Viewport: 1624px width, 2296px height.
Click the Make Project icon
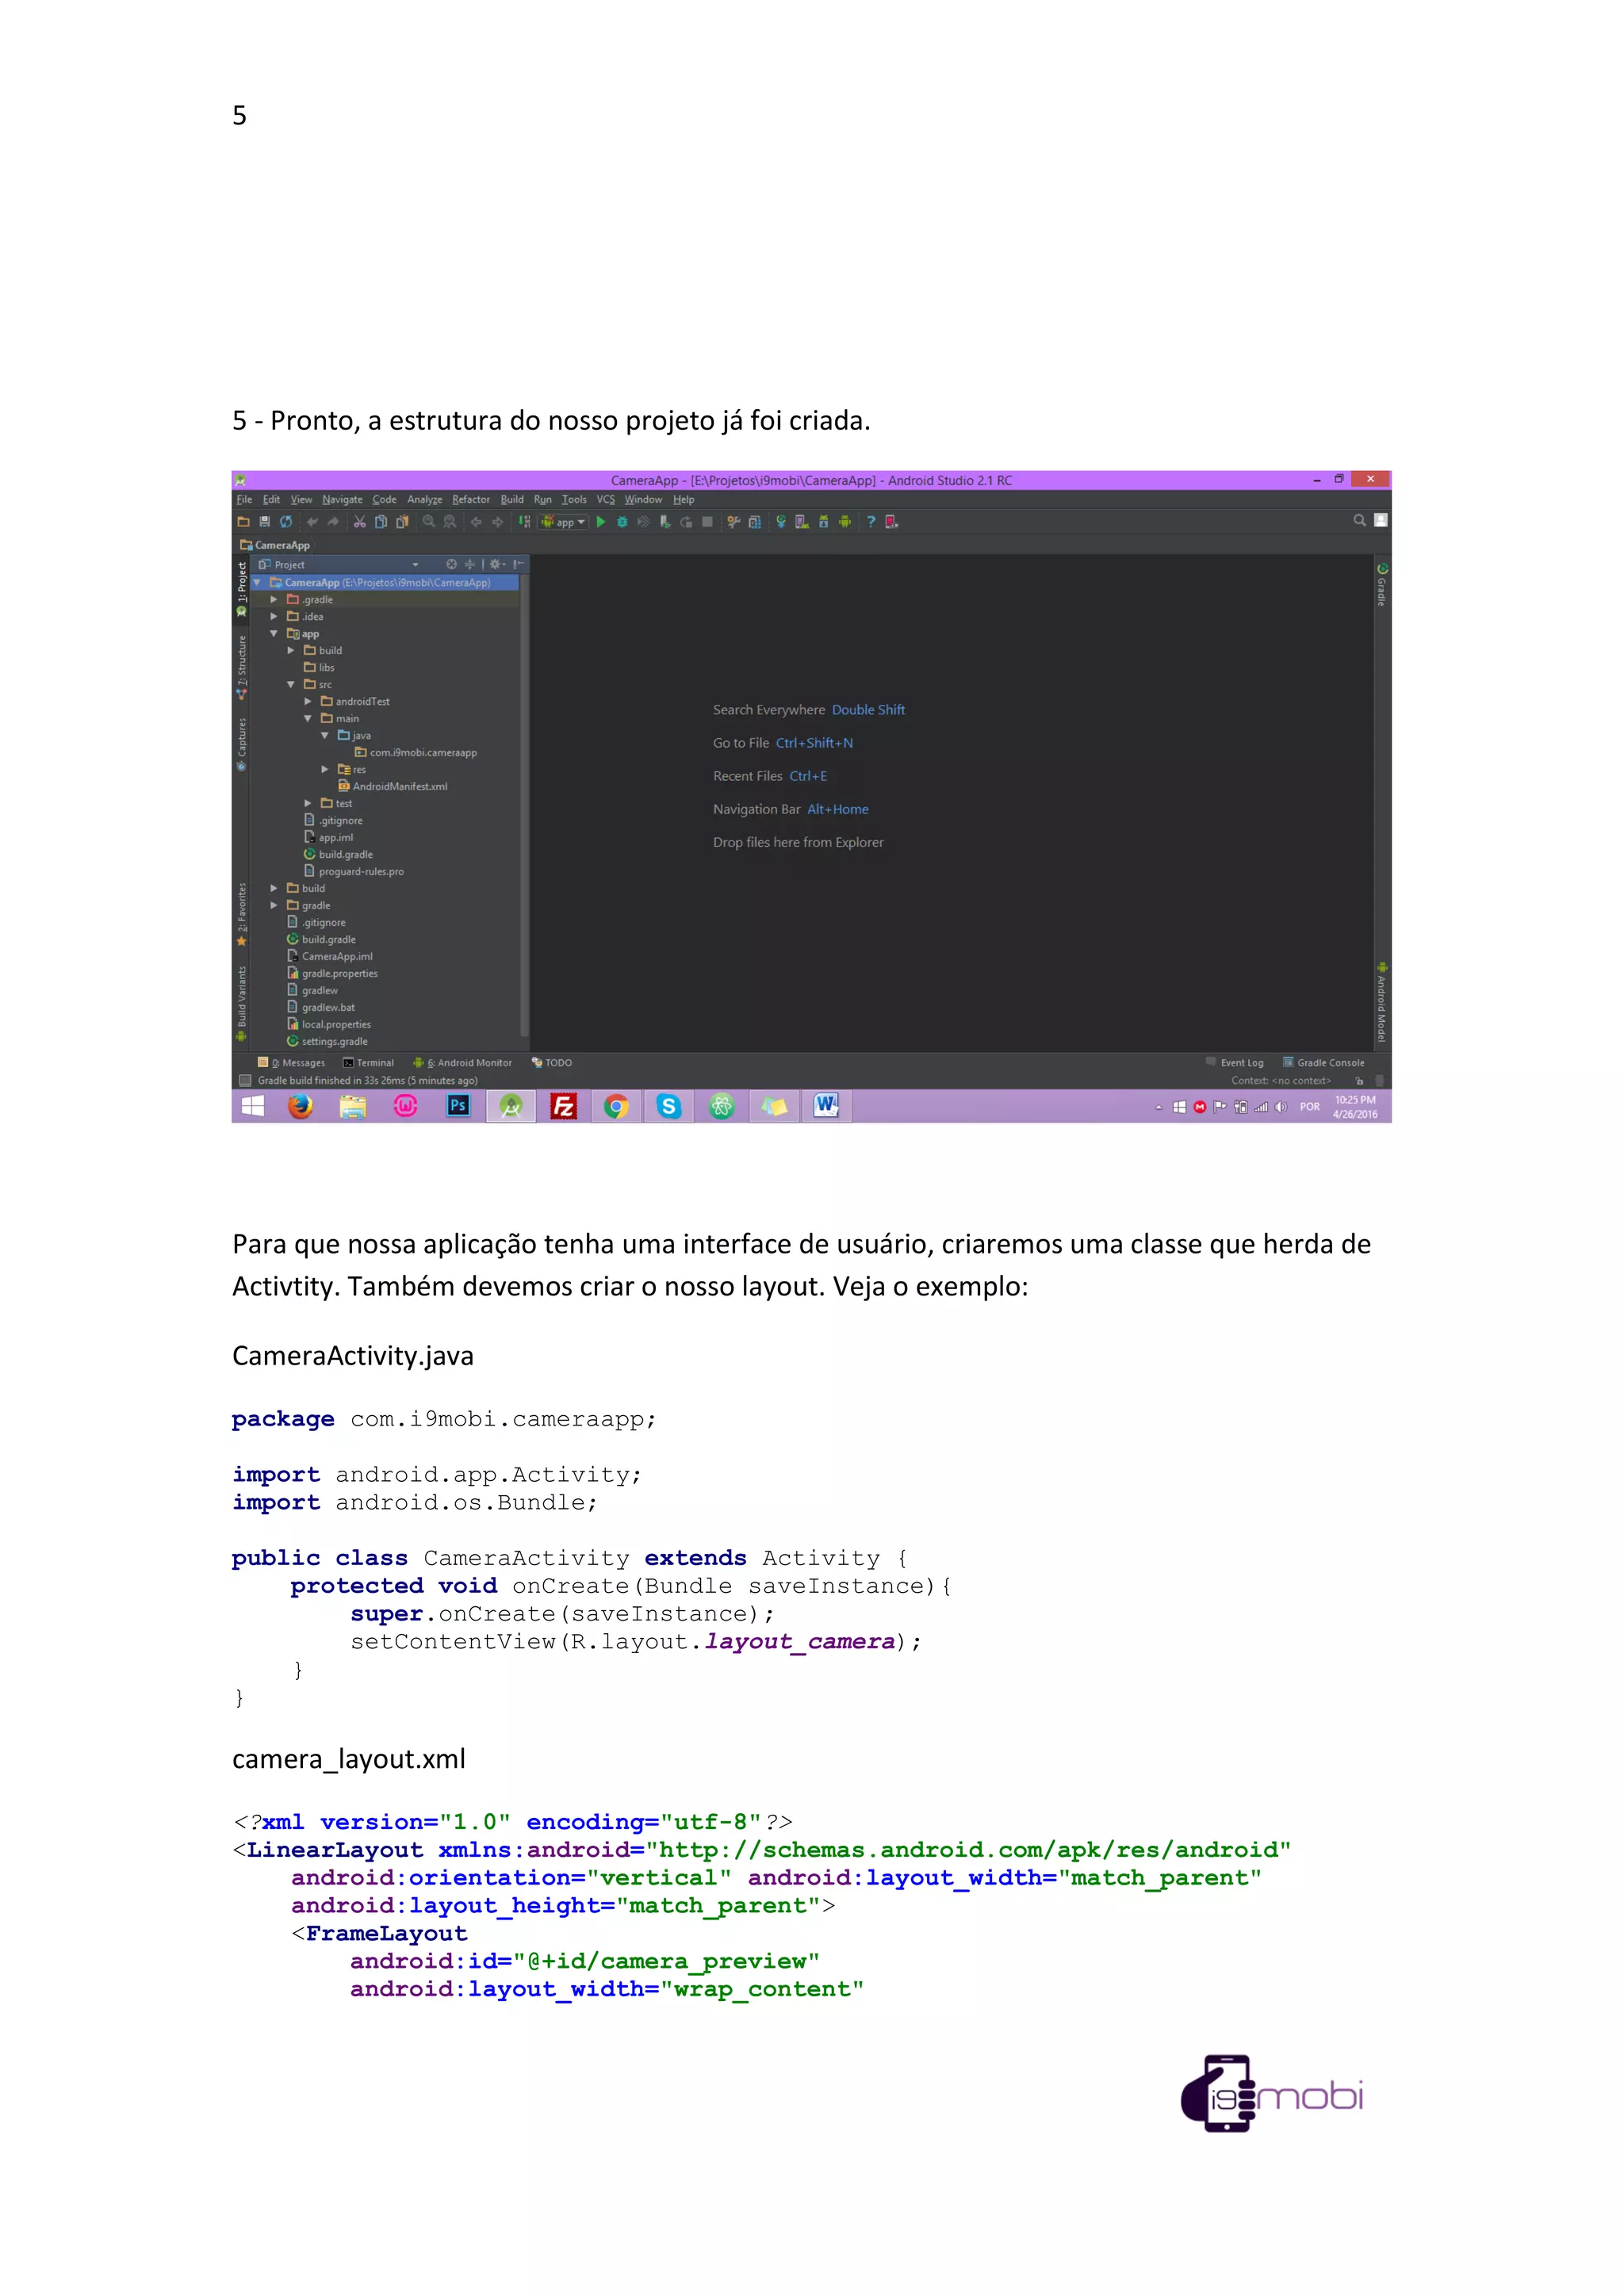coord(524,521)
